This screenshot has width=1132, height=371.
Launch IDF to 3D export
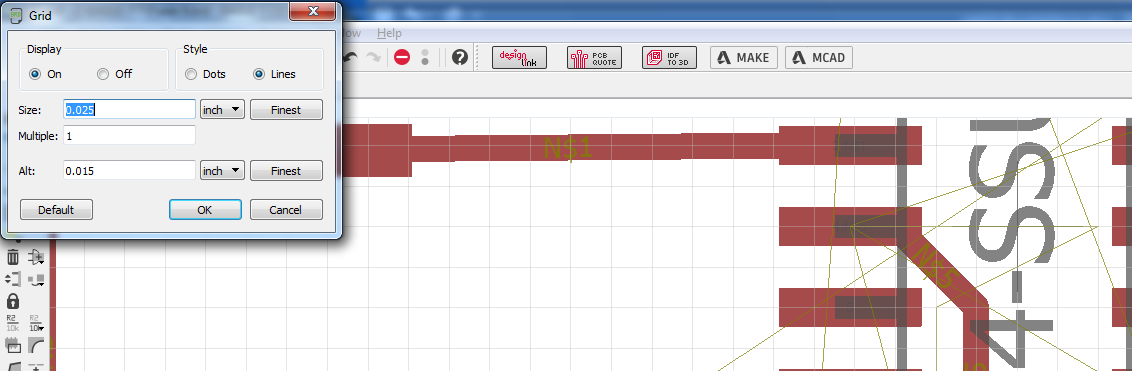pyautogui.click(x=669, y=58)
